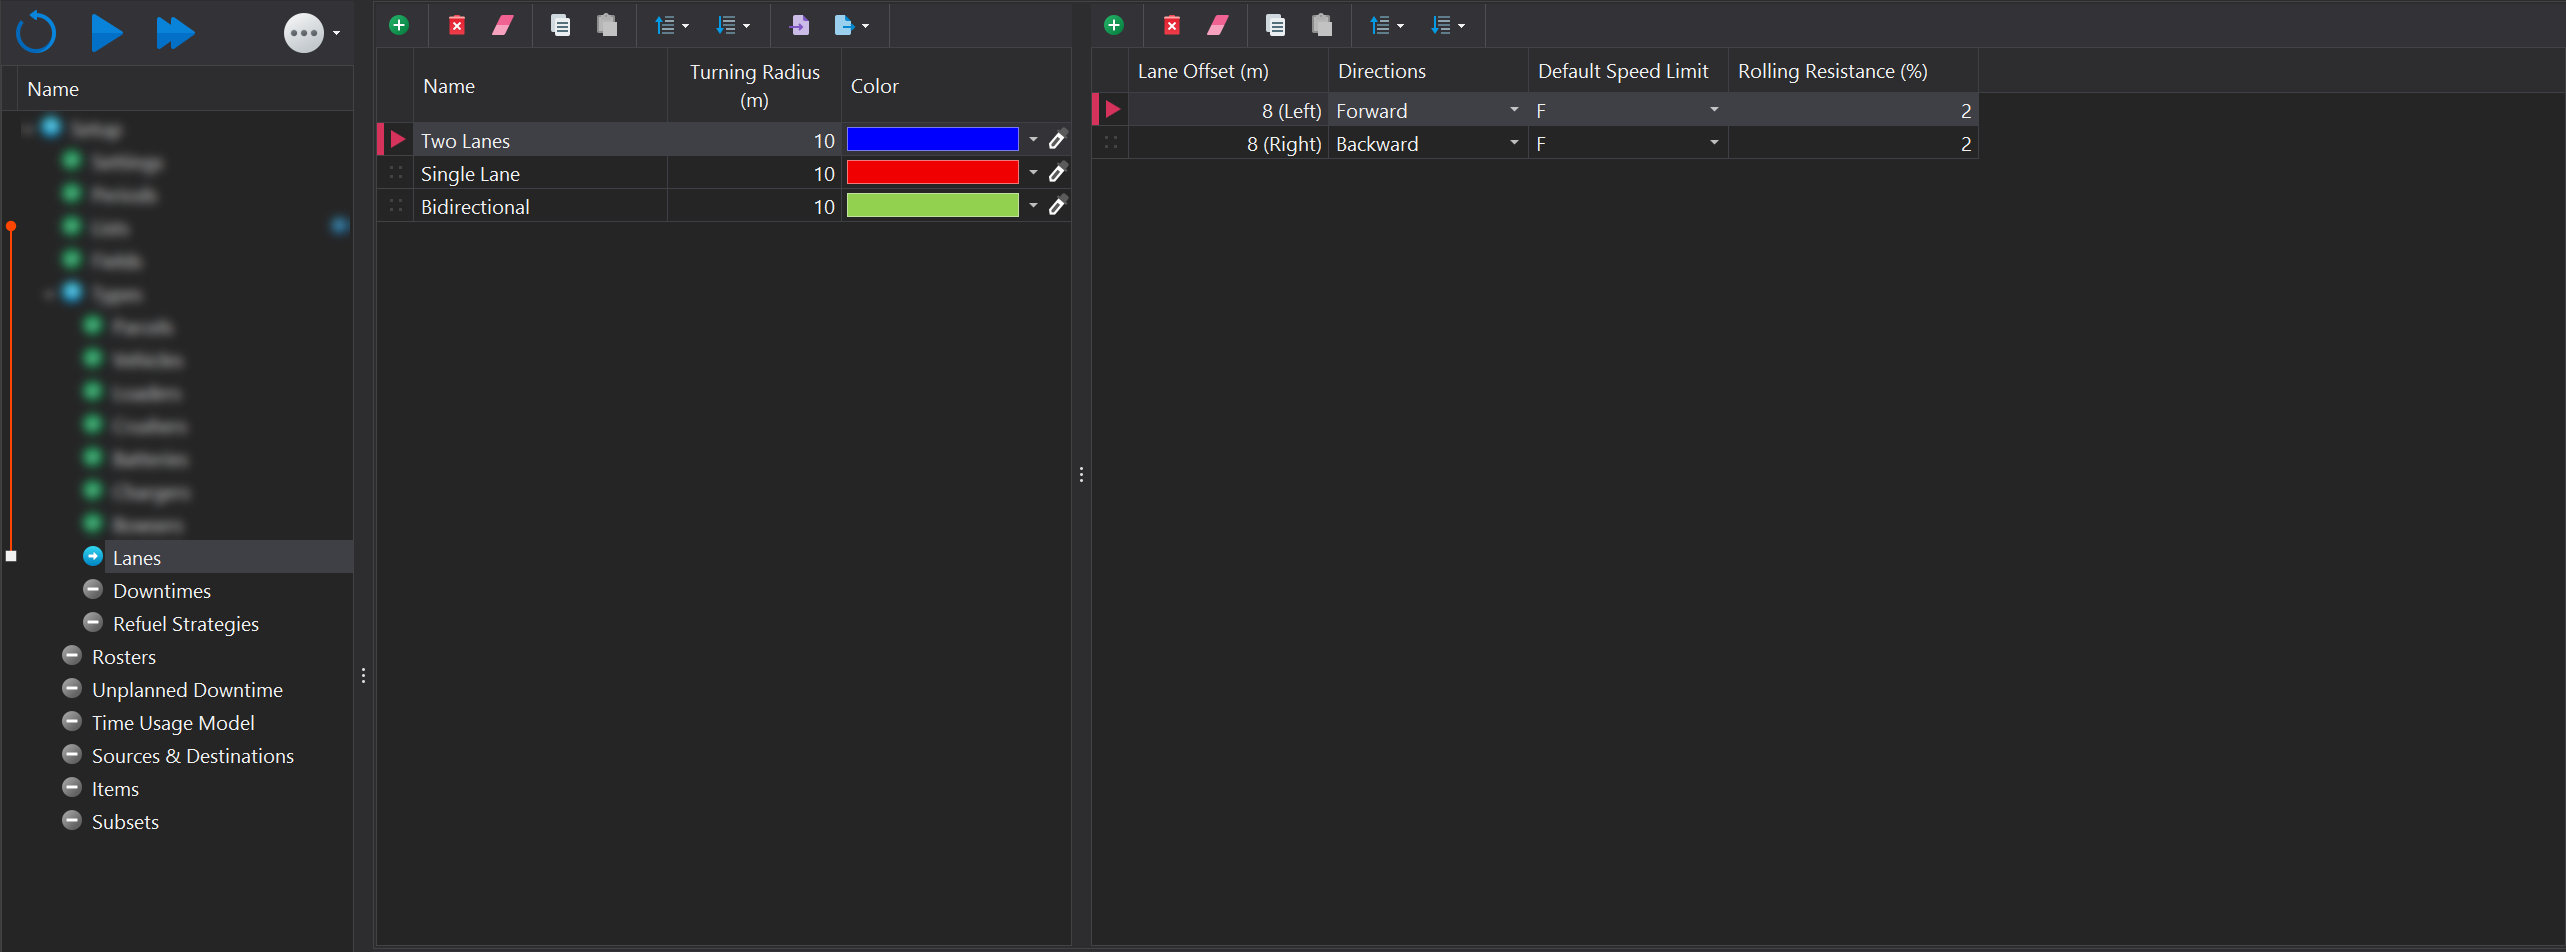This screenshot has height=952, width=2566.
Task: Expand the color dropdown for Single Lane
Action: pos(1033,173)
